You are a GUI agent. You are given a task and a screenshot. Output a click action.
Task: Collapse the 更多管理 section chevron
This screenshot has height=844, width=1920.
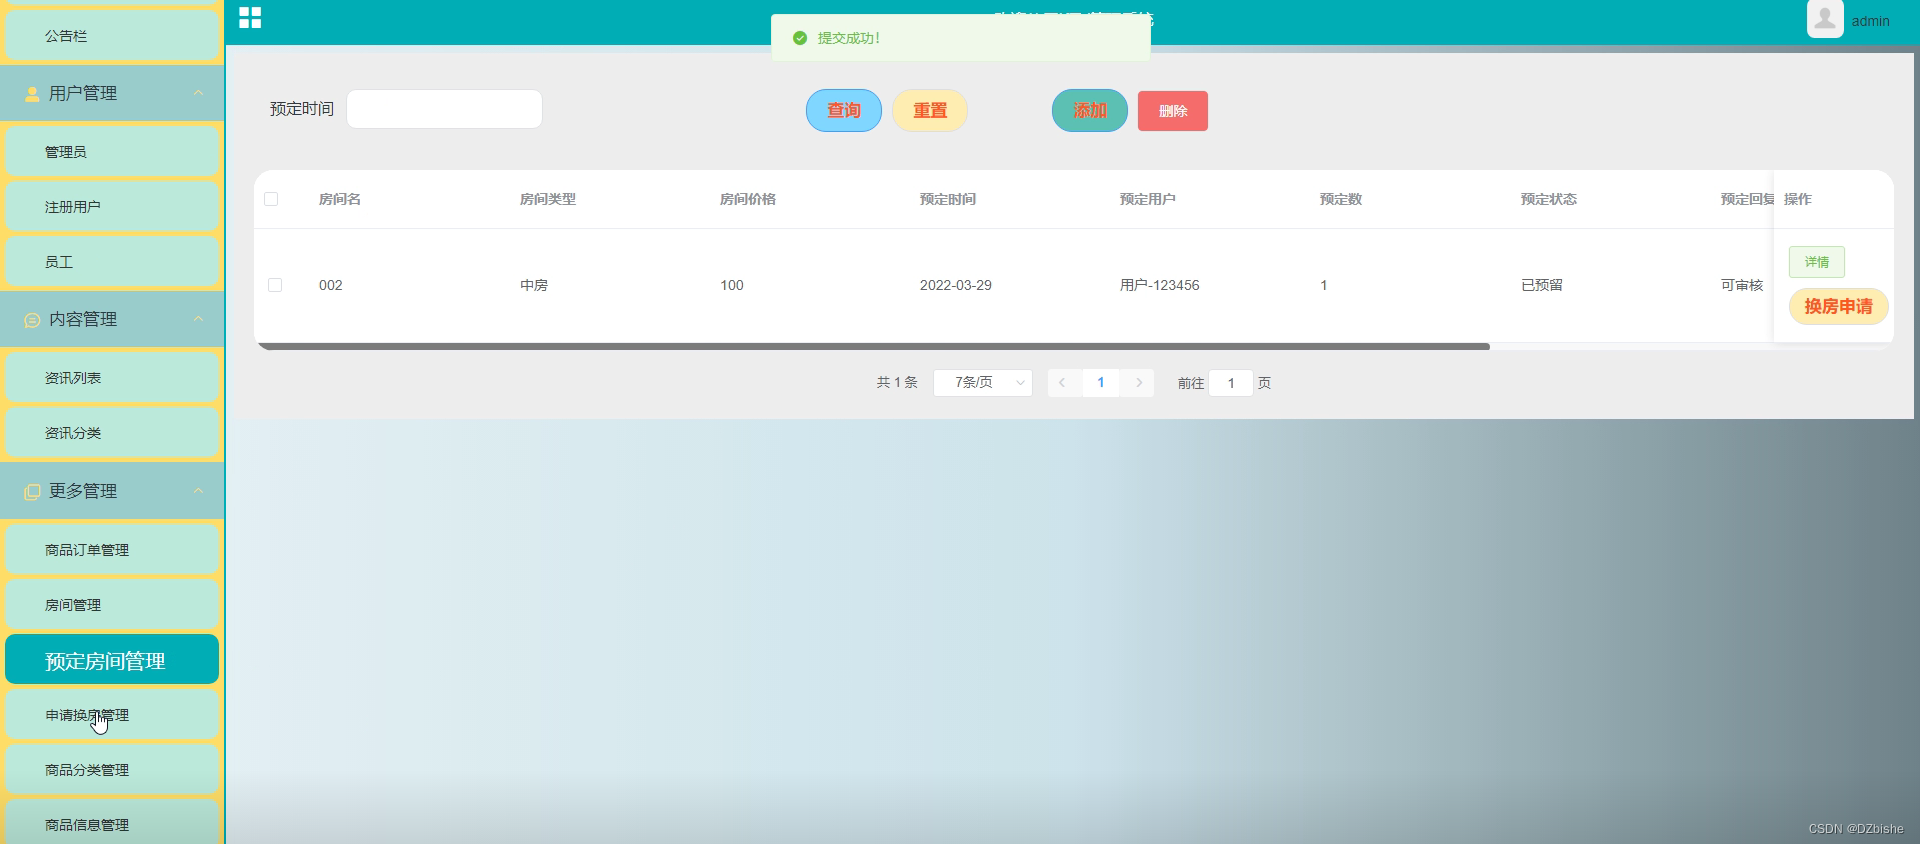tap(198, 491)
